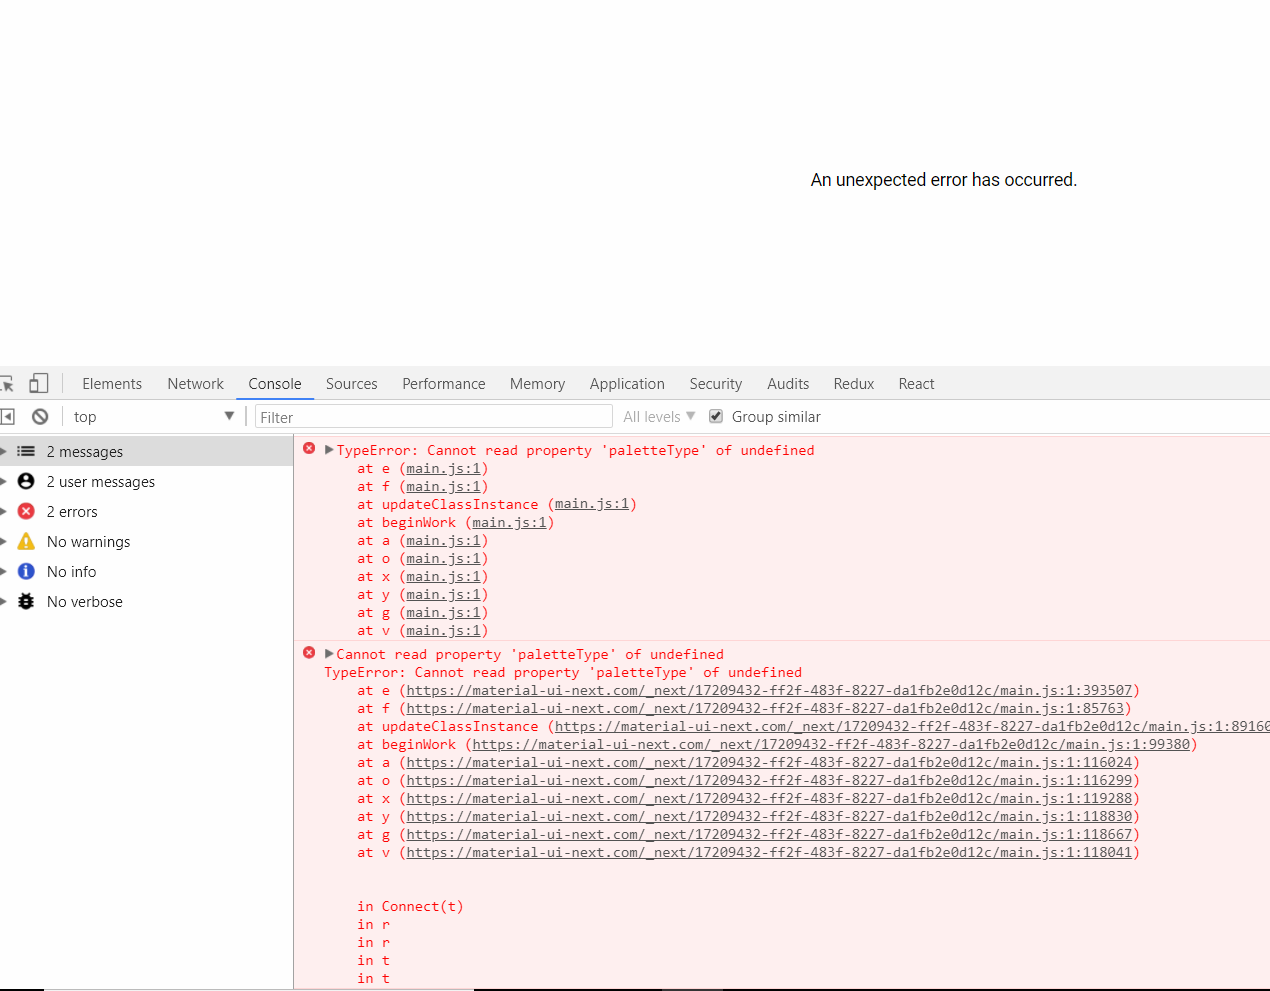Screen dimensions: 1270x991
Task: Open the All levels dropdown
Action: [659, 417]
